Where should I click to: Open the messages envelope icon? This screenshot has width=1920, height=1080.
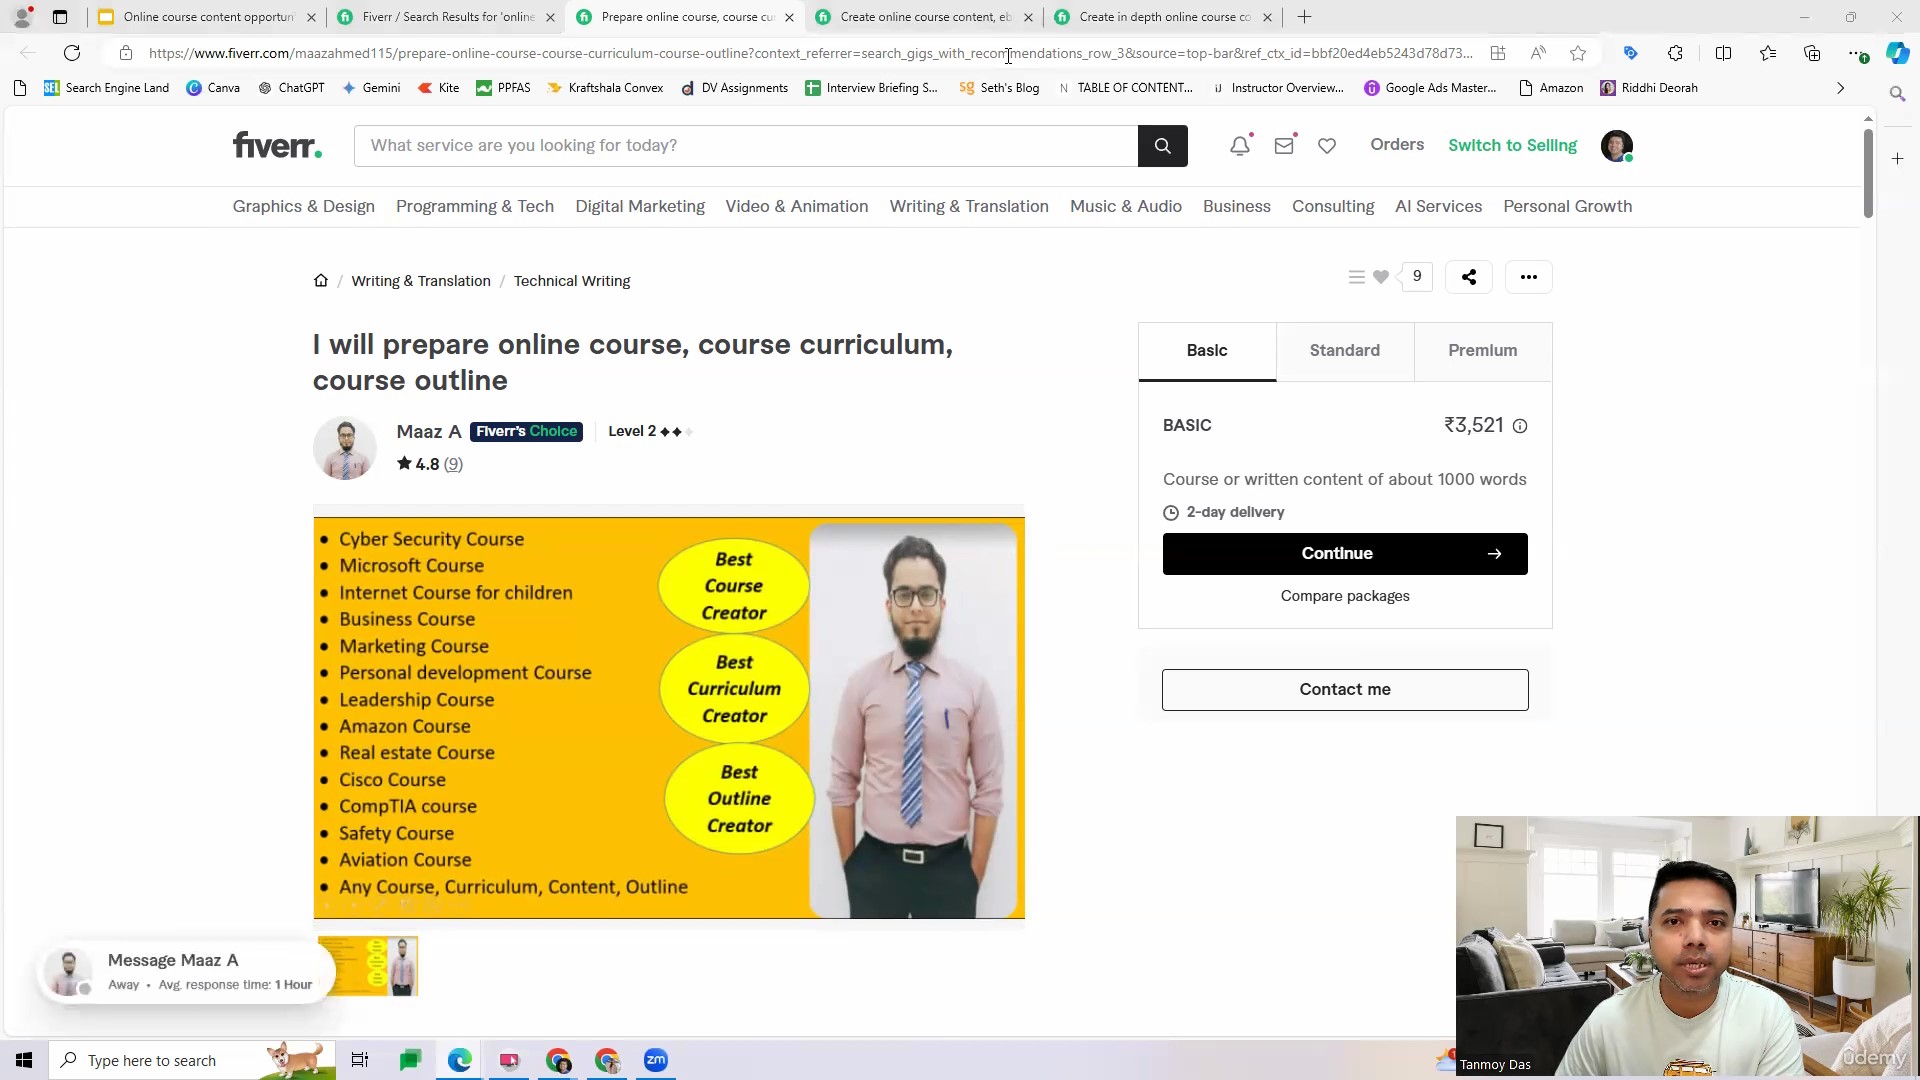pyautogui.click(x=1284, y=146)
